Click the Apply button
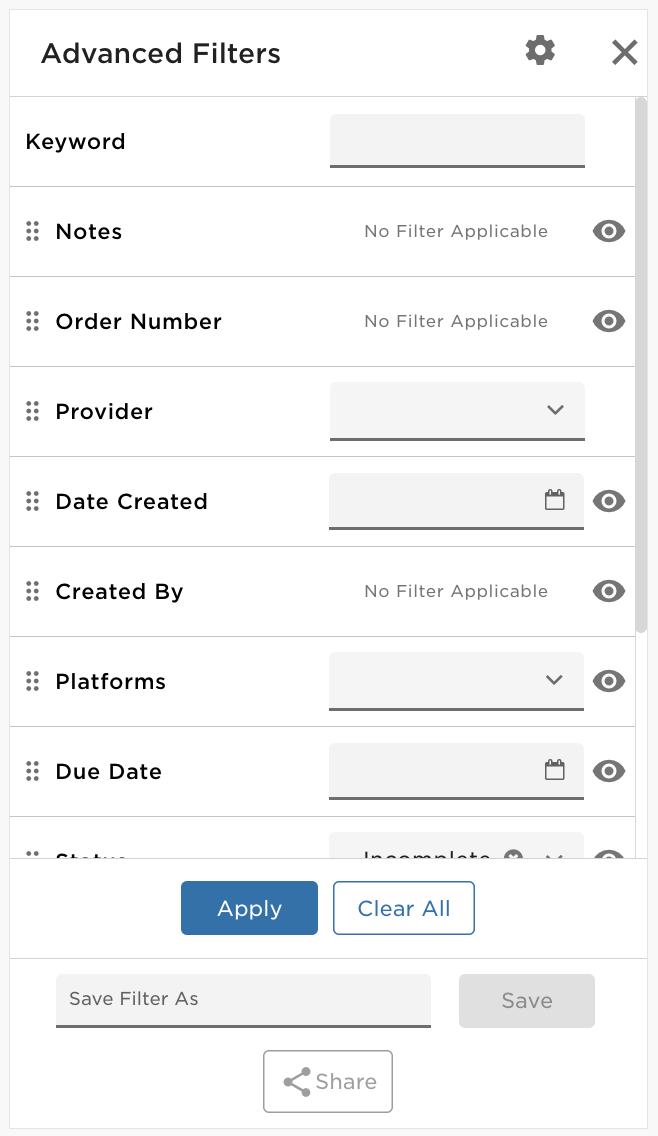The width and height of the screenshot is (658, 1136). tap(249, 908)
